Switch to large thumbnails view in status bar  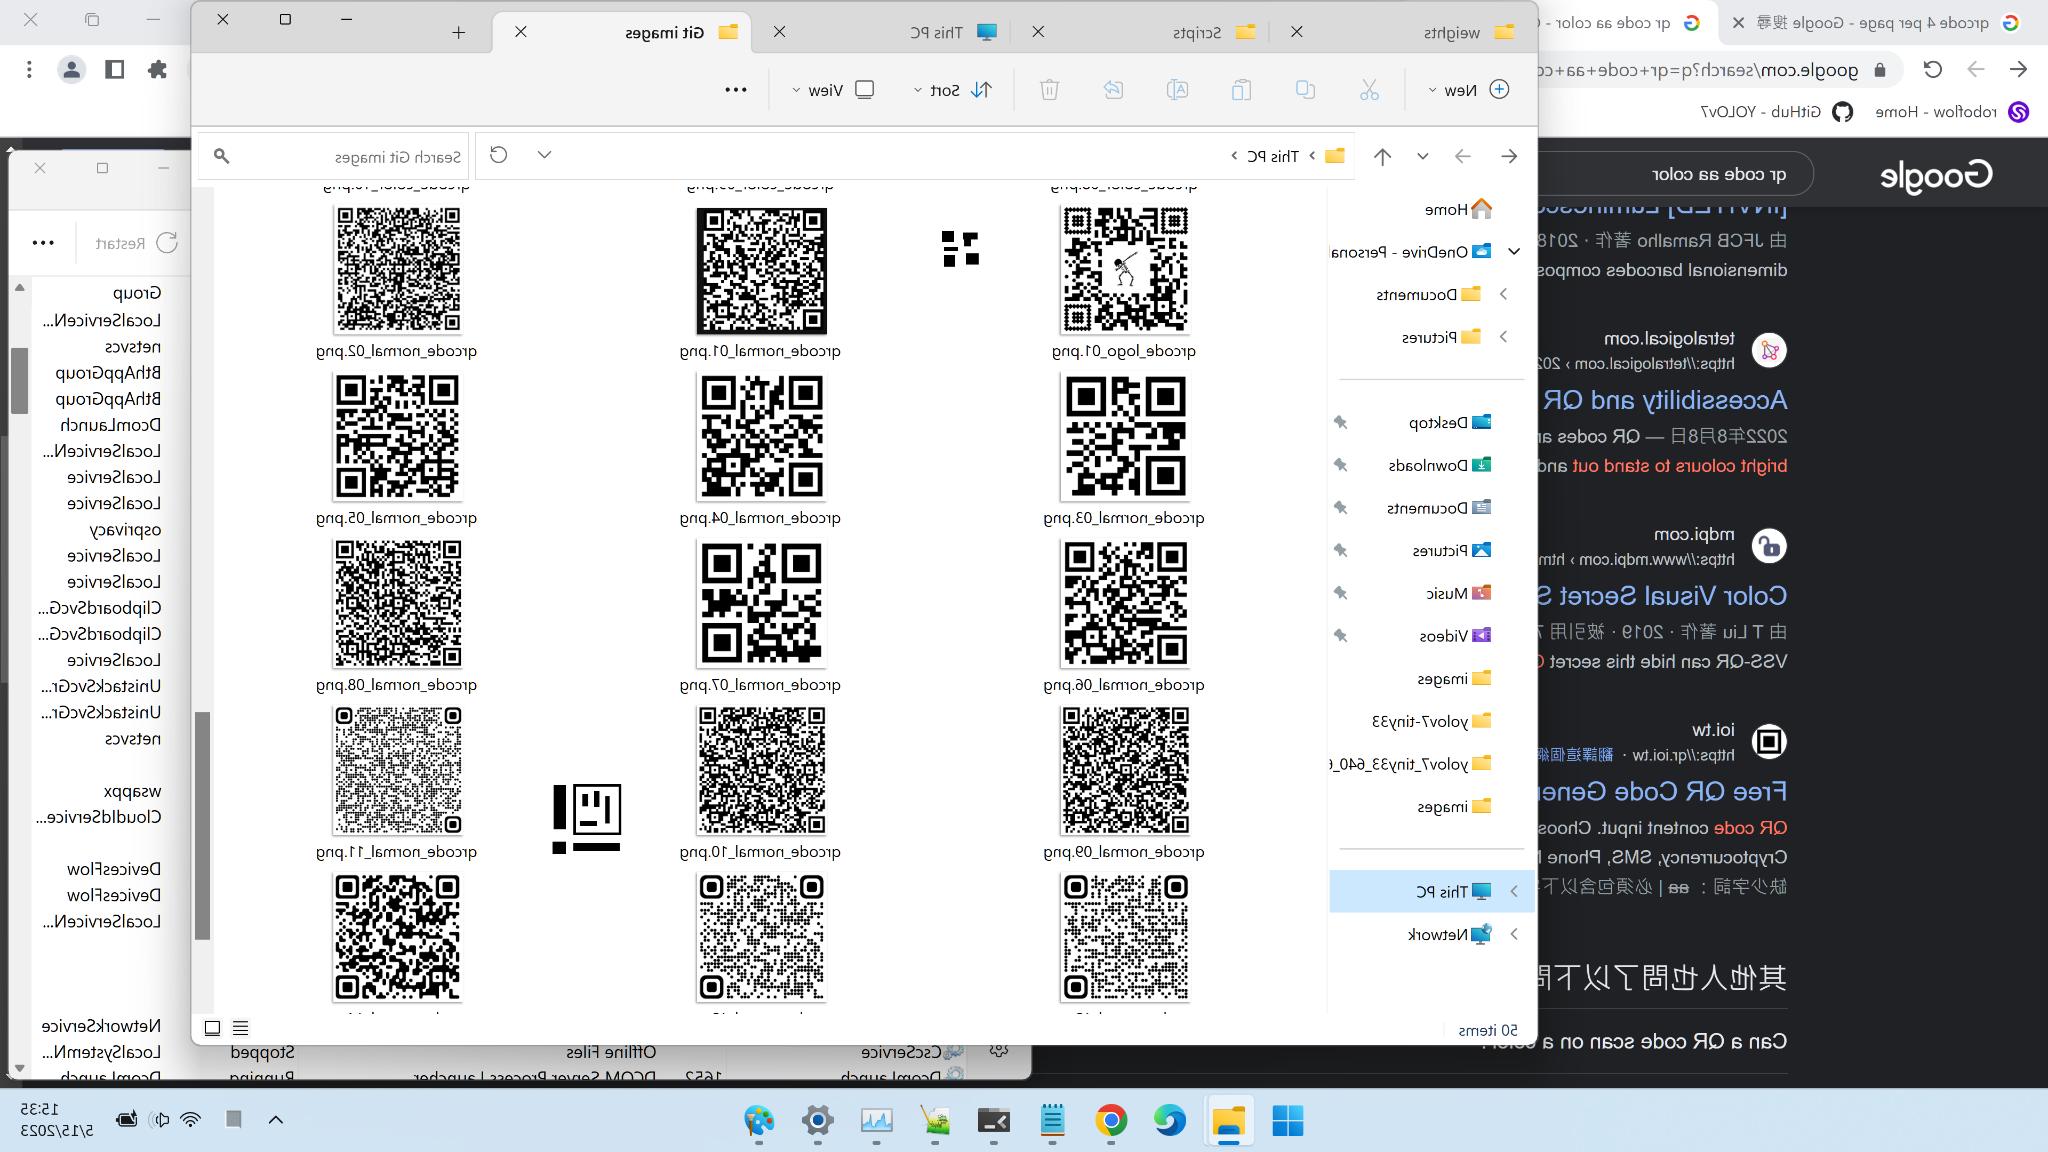pyautogui.click(x=212, y=1028)
